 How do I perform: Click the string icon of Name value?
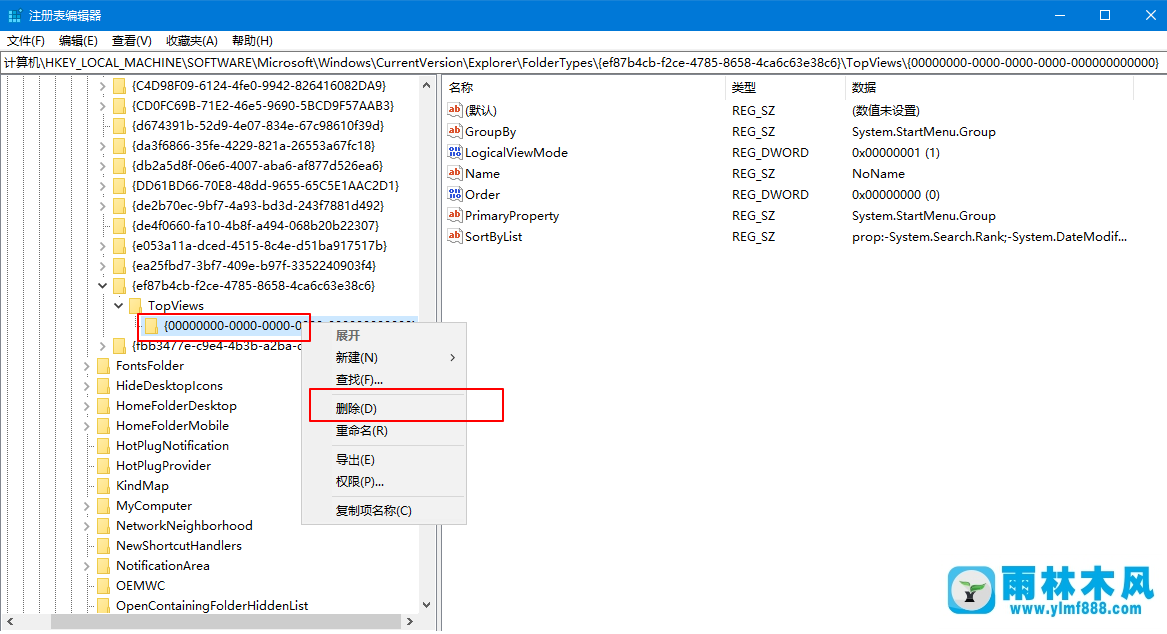455,173
